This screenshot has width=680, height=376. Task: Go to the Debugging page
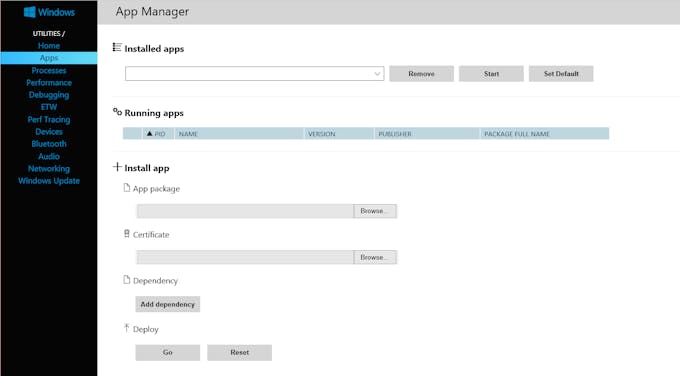coord(49,95)
